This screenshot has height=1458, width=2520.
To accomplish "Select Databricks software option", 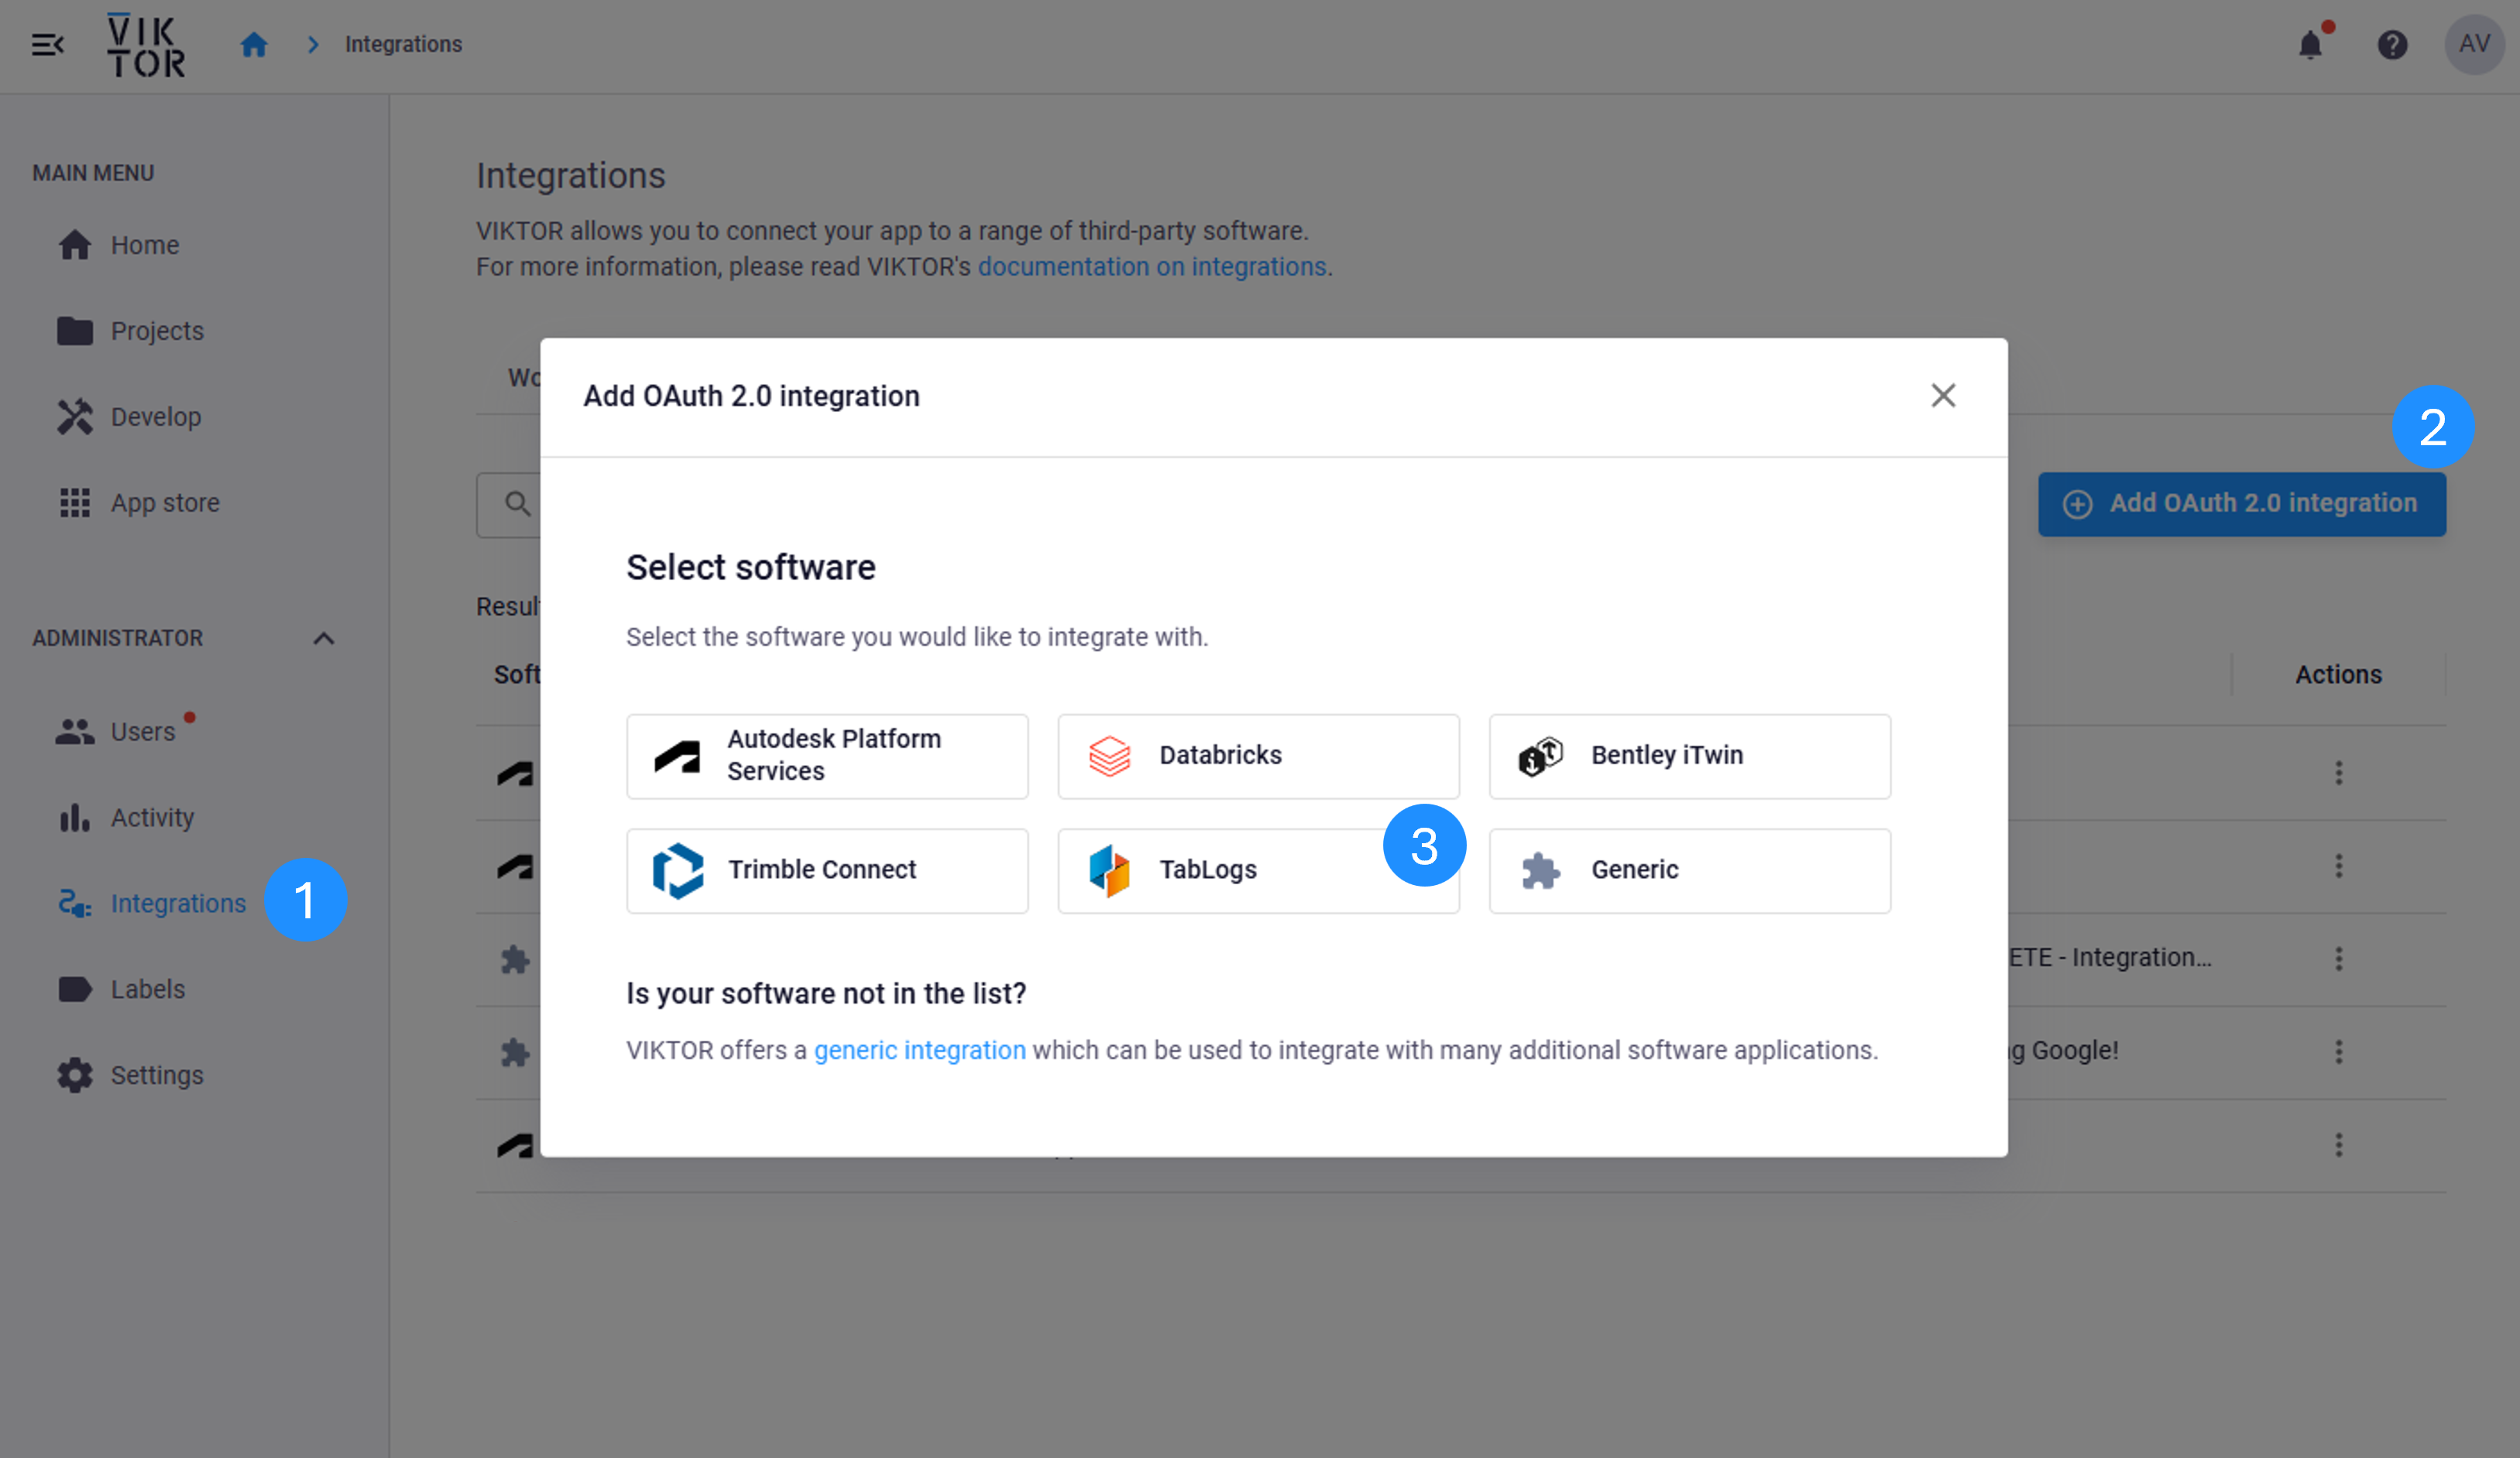I will point(1258,756).
